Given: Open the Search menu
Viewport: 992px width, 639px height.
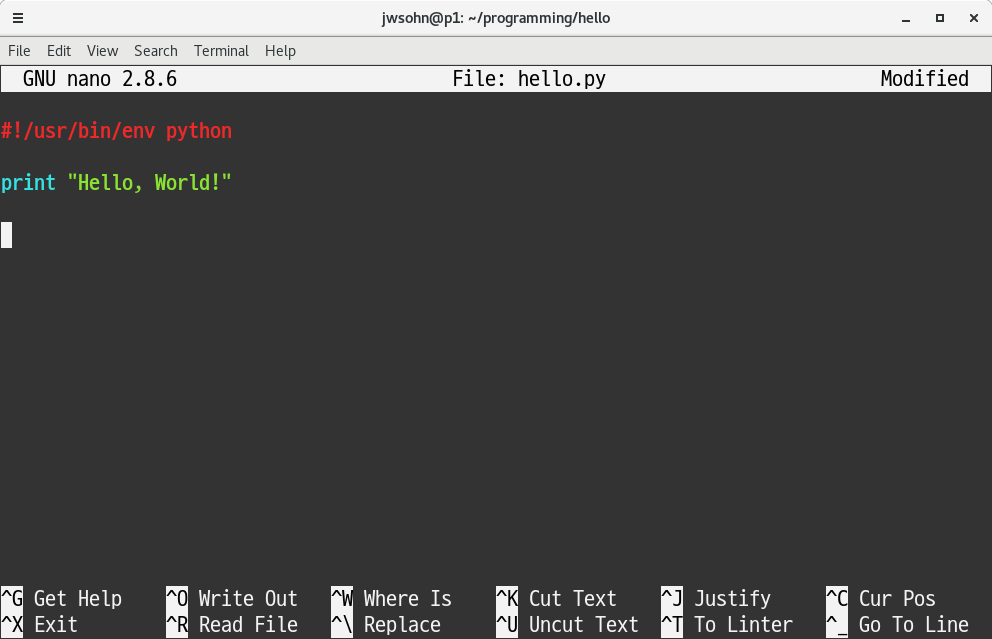Looking at the screenshot, I should 155,51.
